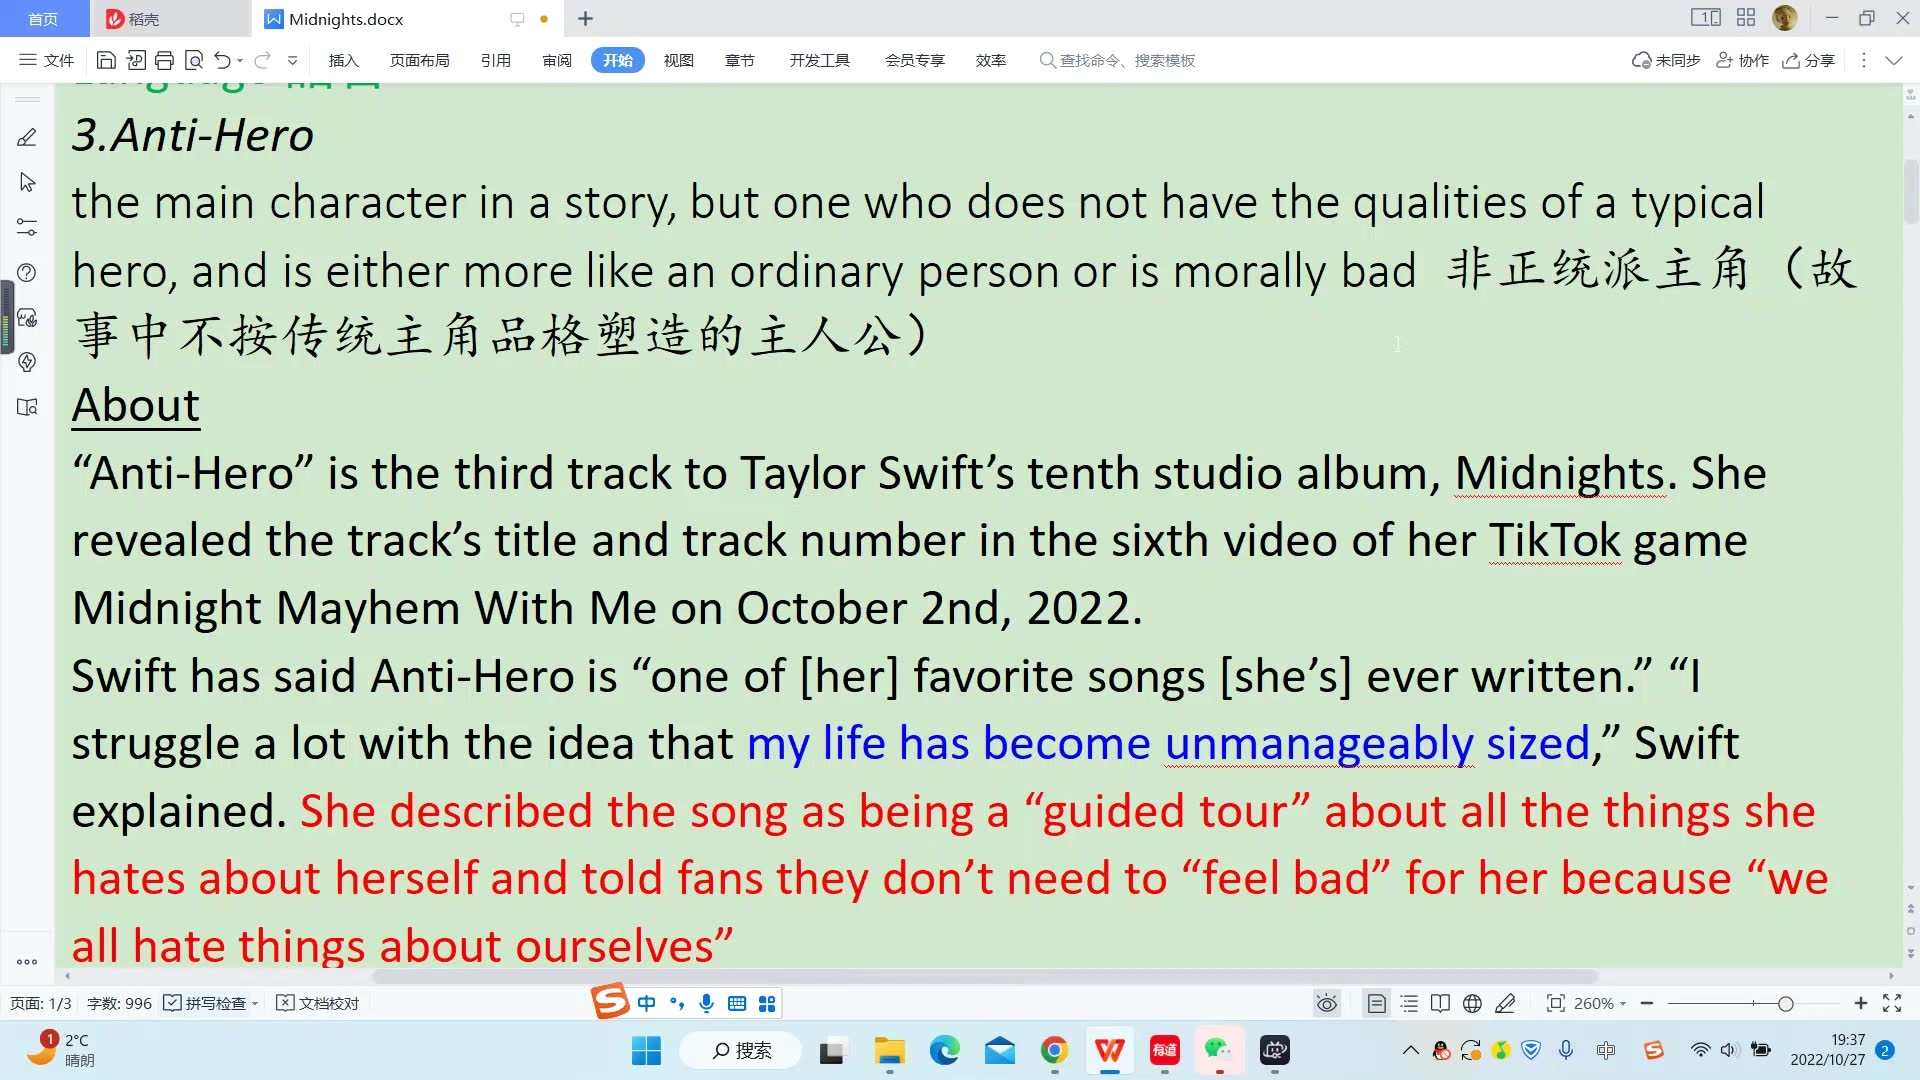Click the search commands and templates field
The image size is (1920, 1080).
pyautogui.click(x=1118, y=60)
